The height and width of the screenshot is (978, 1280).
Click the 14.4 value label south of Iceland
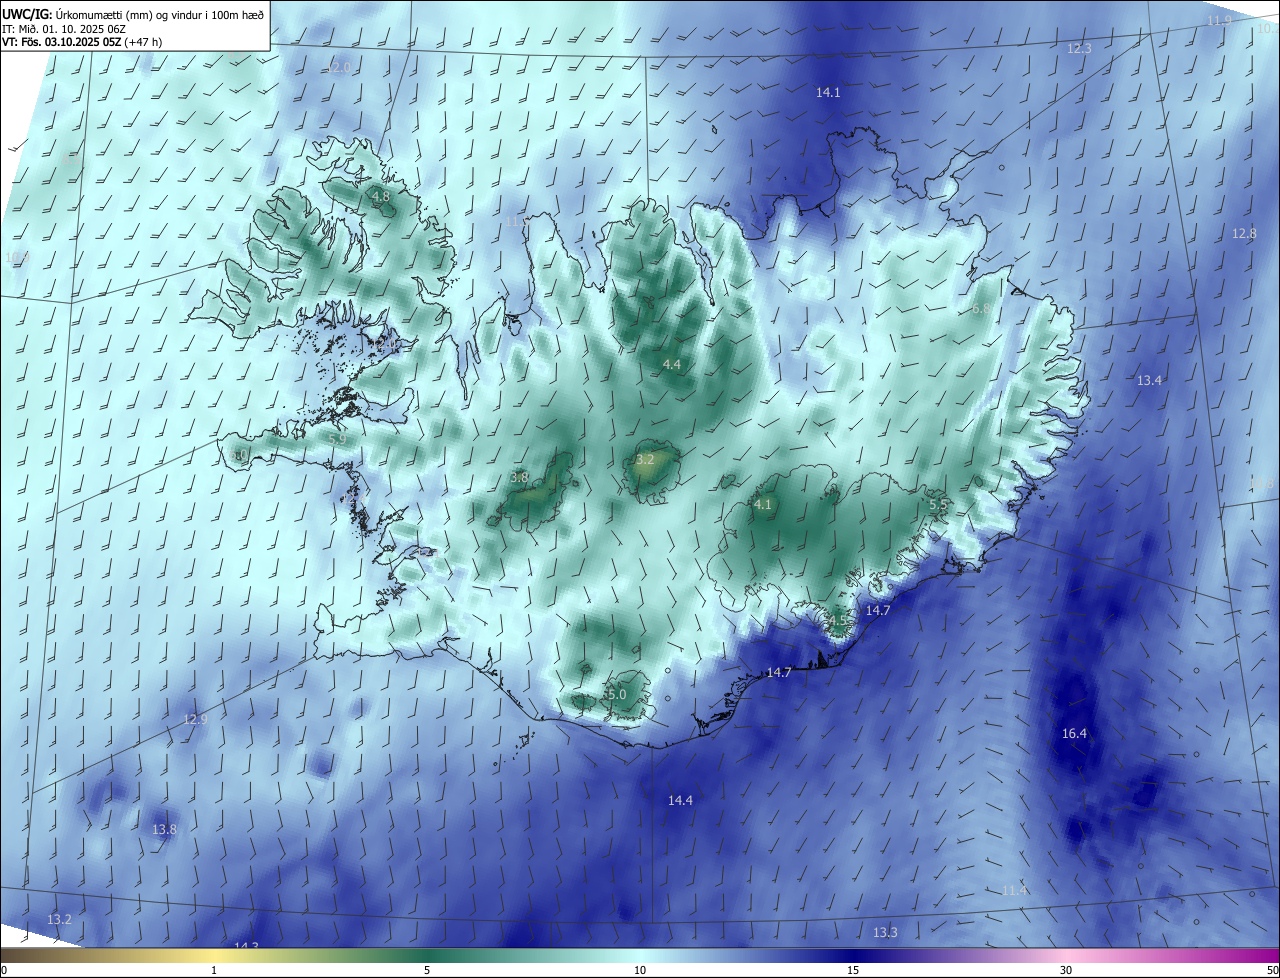[x=680, y=800]
